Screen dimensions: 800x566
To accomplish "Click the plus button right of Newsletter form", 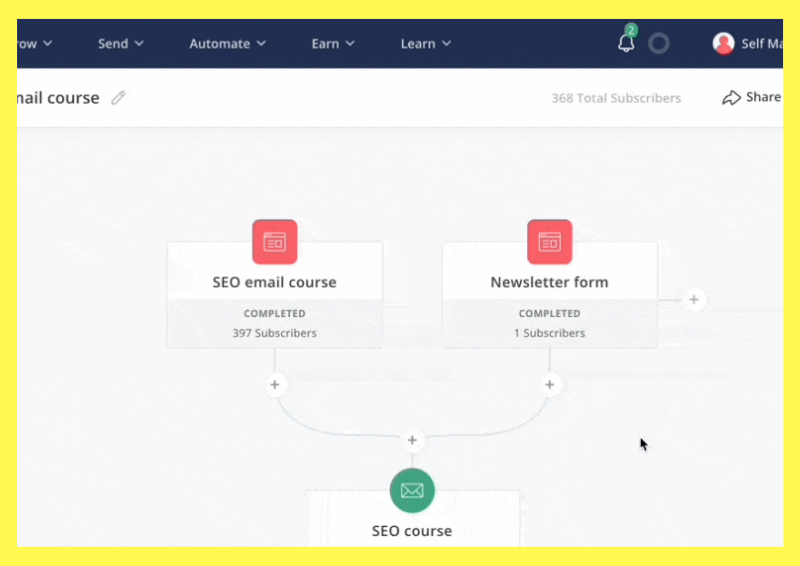I will [695, 300].
